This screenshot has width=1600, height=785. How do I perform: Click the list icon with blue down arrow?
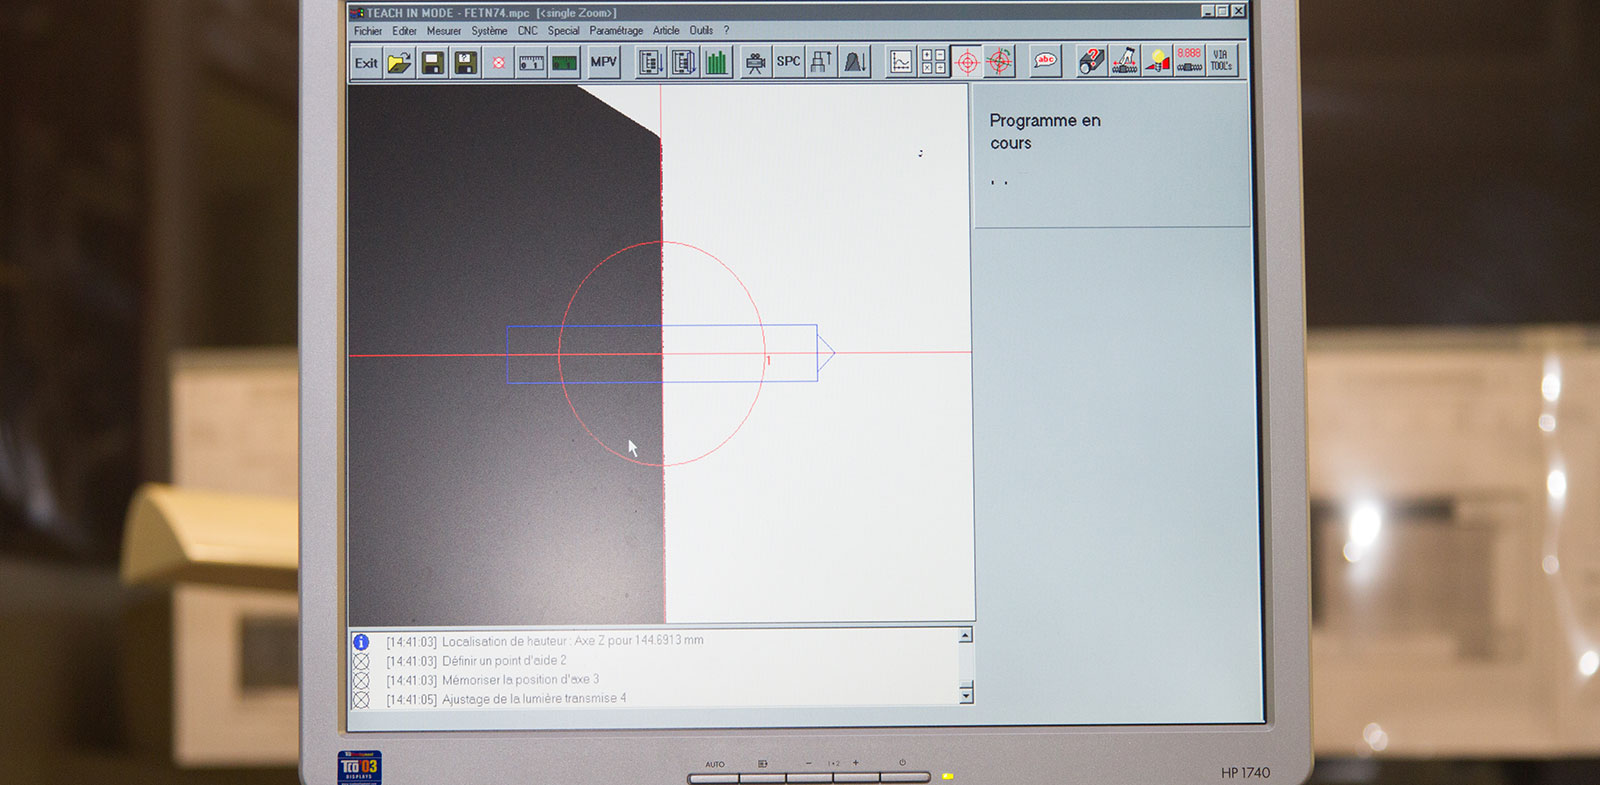click(652, 62)
